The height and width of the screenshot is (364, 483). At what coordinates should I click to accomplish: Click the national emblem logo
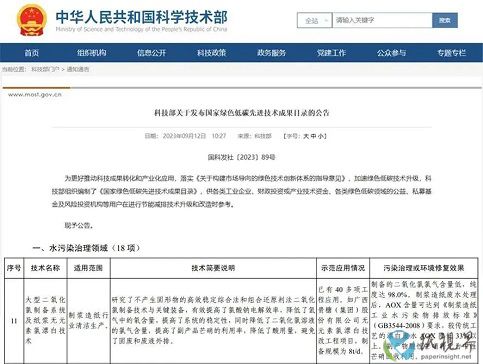pos(32,20)
